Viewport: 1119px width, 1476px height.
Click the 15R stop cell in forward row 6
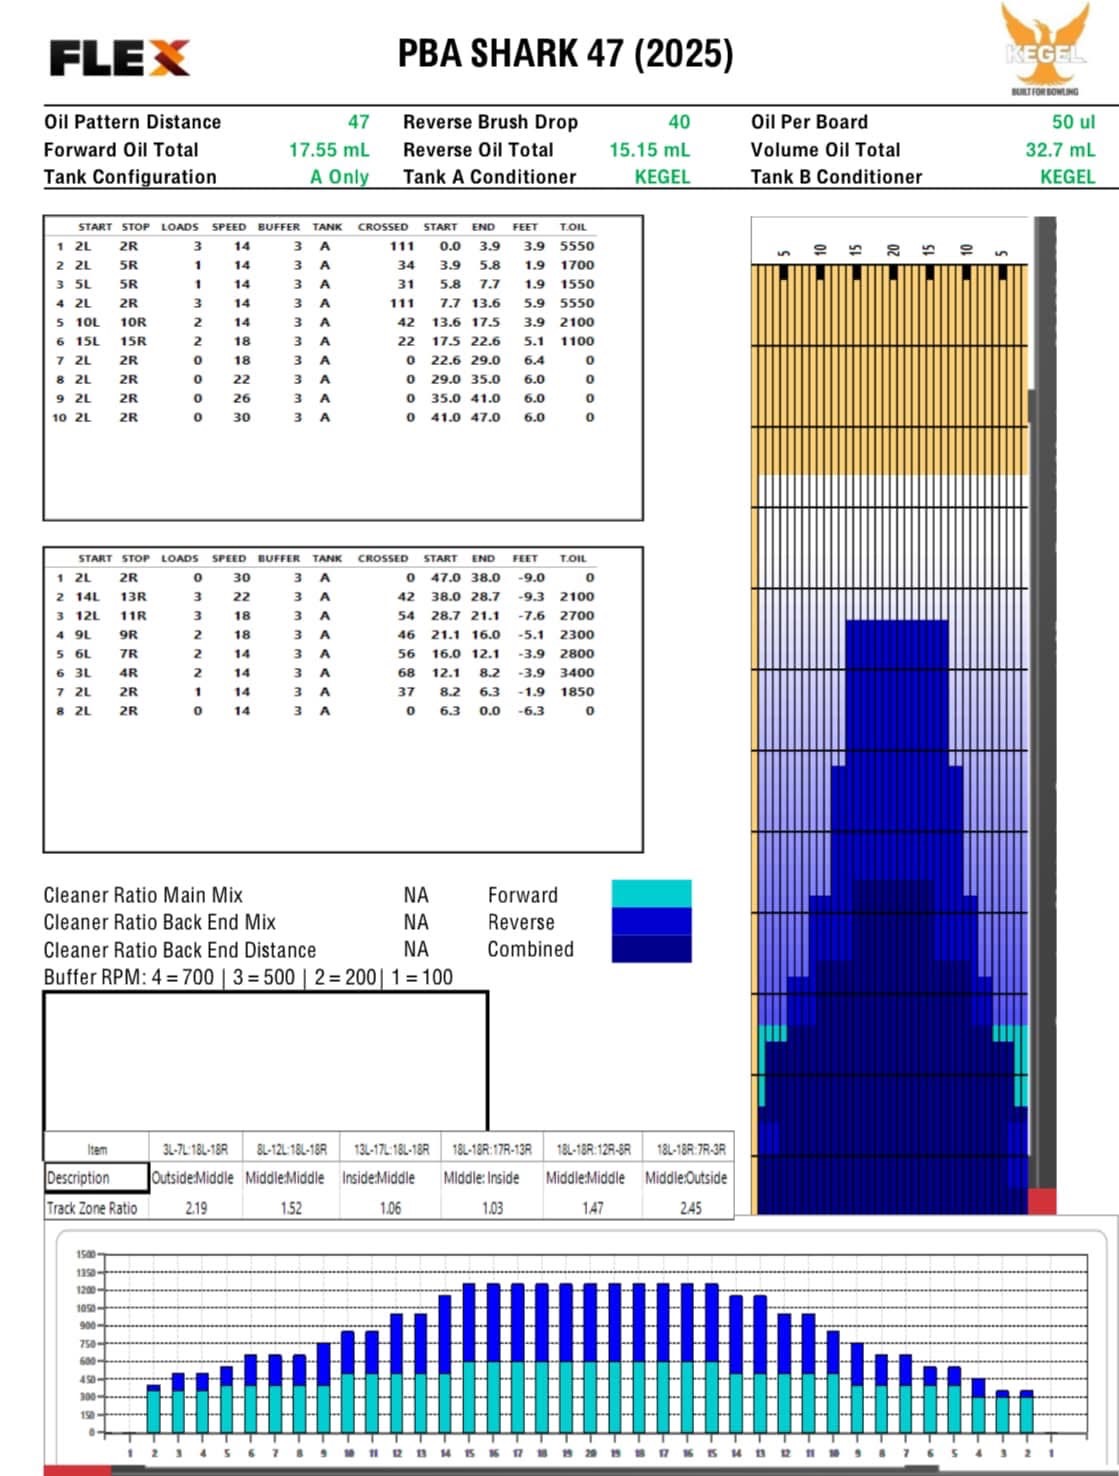point(133,341)
